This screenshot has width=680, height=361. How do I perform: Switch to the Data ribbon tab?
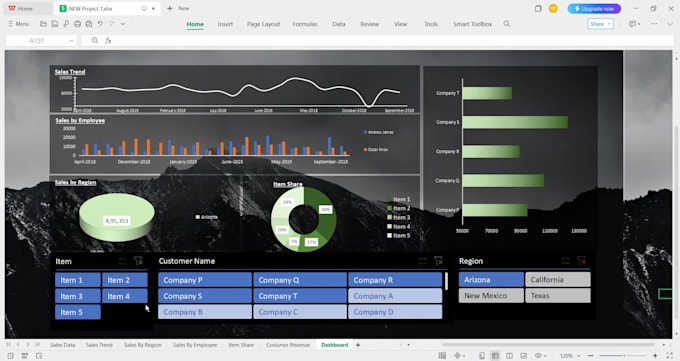coord(339,24)
